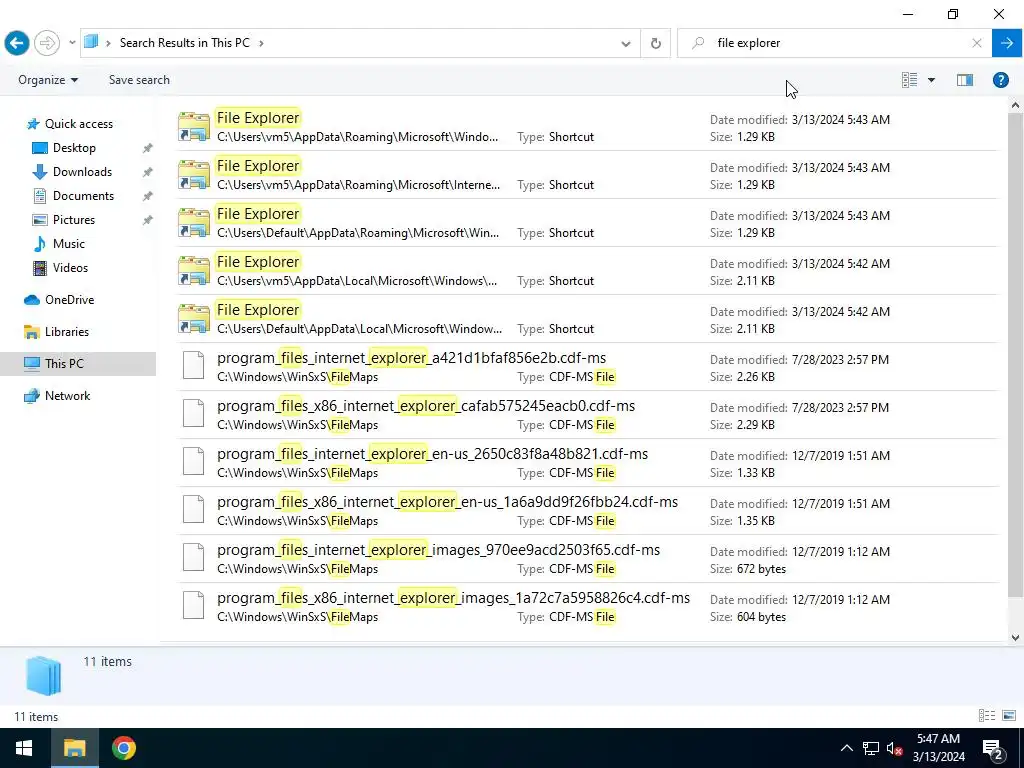Open the Organize menu
The width and height of the screenshot is (1024, 768).
[48, 80]
